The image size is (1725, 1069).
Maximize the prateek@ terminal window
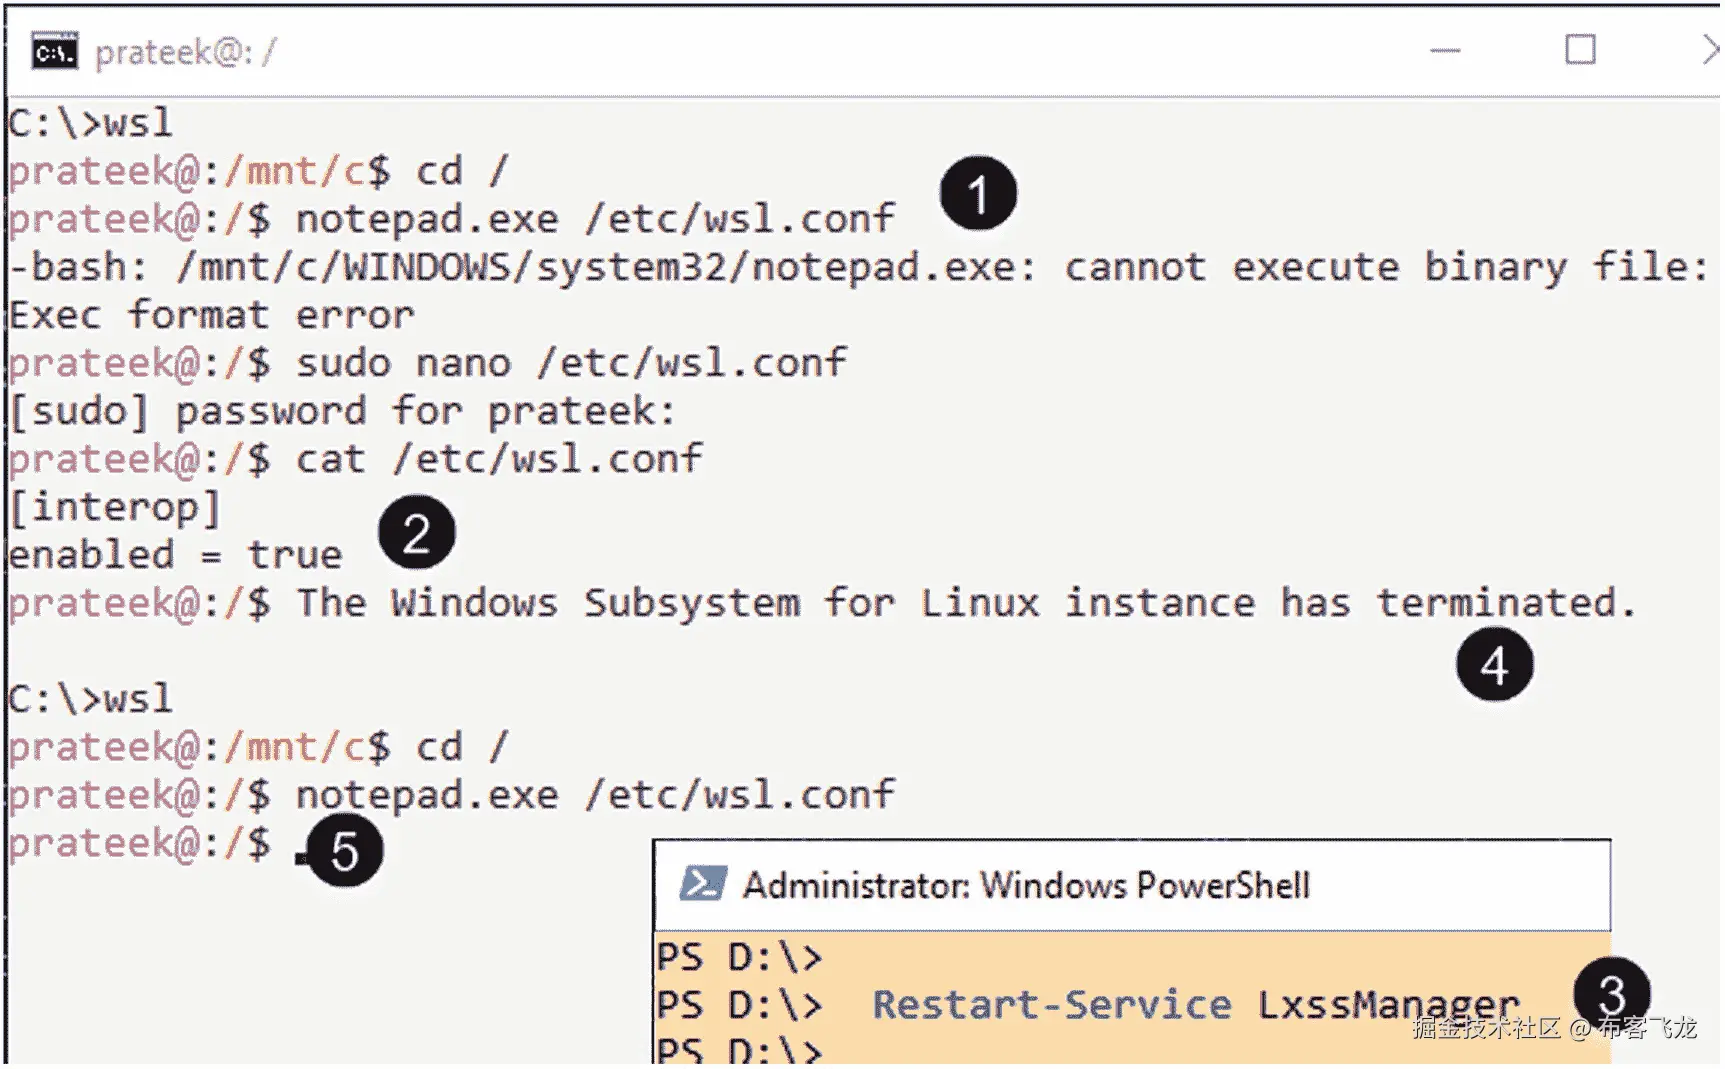[1580, 50]
